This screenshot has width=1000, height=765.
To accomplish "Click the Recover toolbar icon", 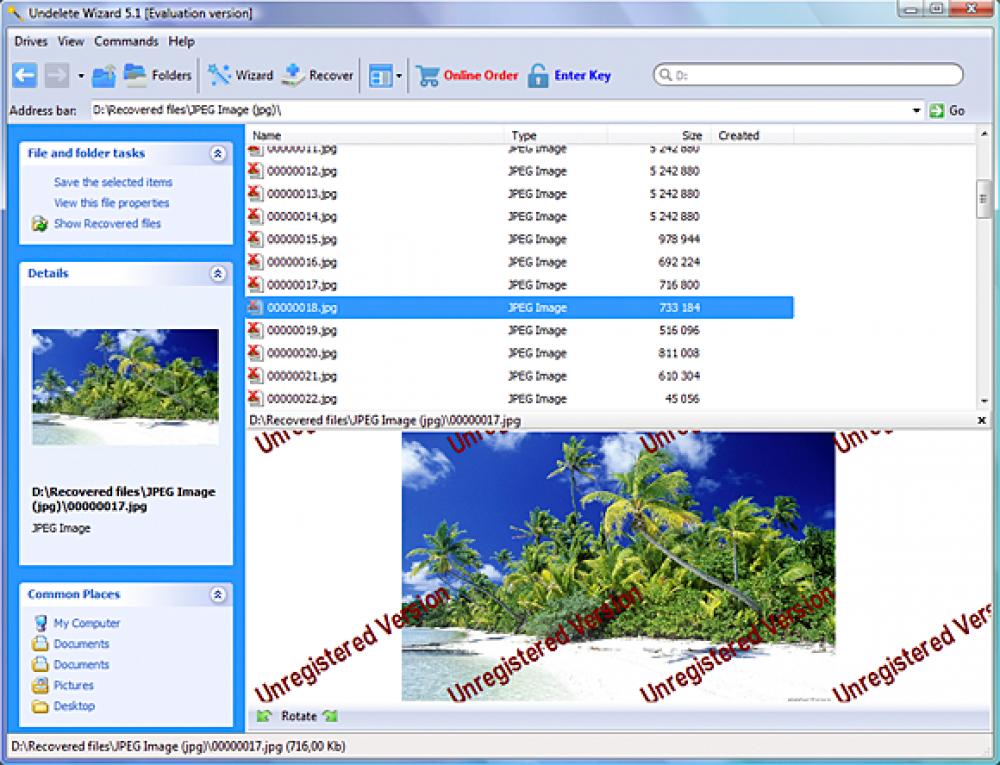I will (x=294, y=75).
